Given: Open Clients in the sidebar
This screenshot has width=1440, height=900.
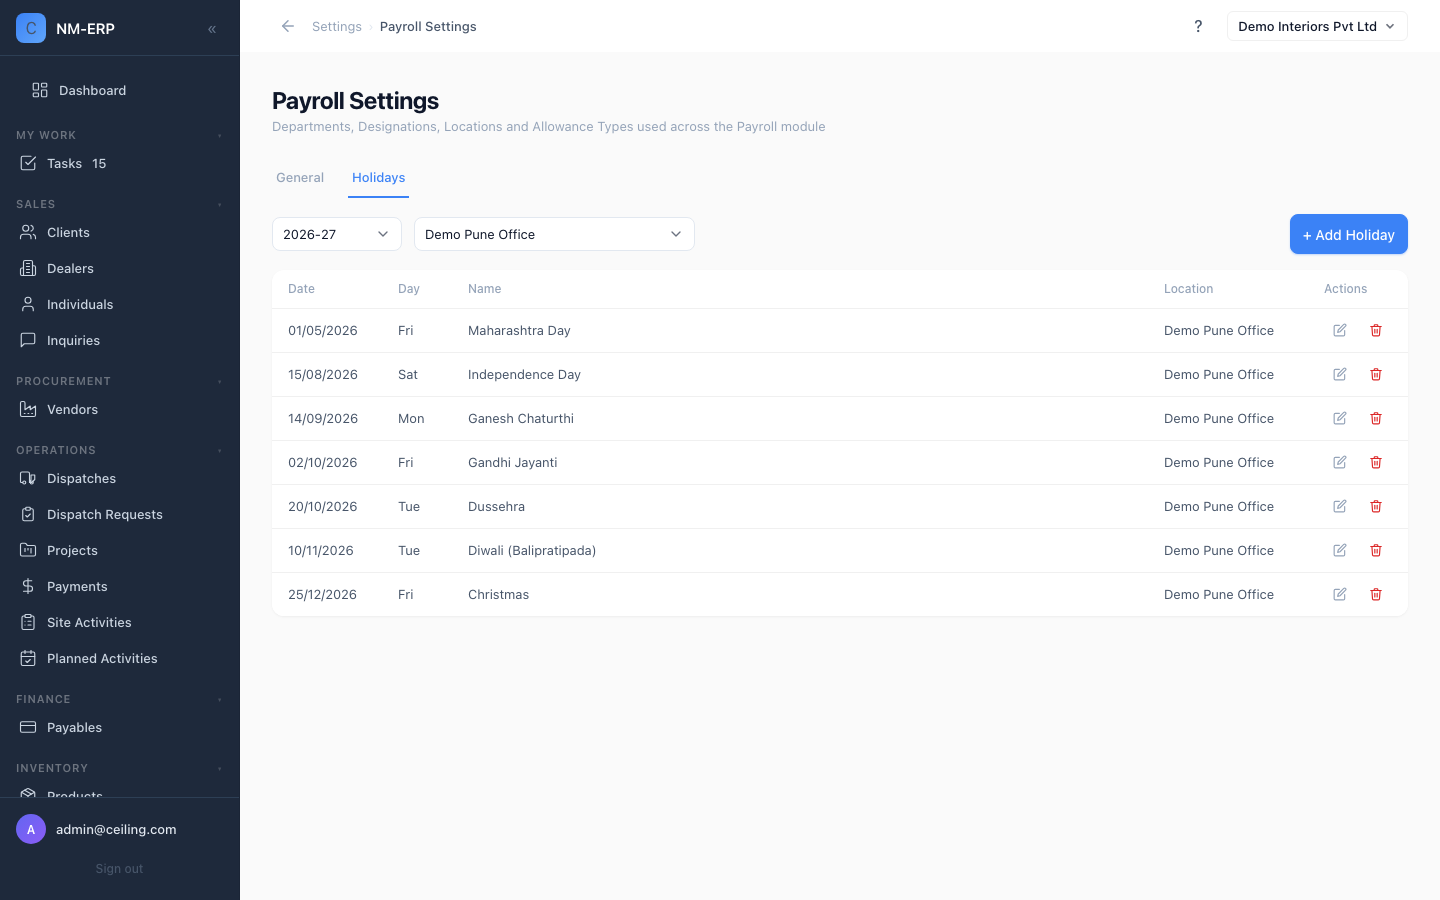Looking at the screenshot, I should (x=120, y=232).
